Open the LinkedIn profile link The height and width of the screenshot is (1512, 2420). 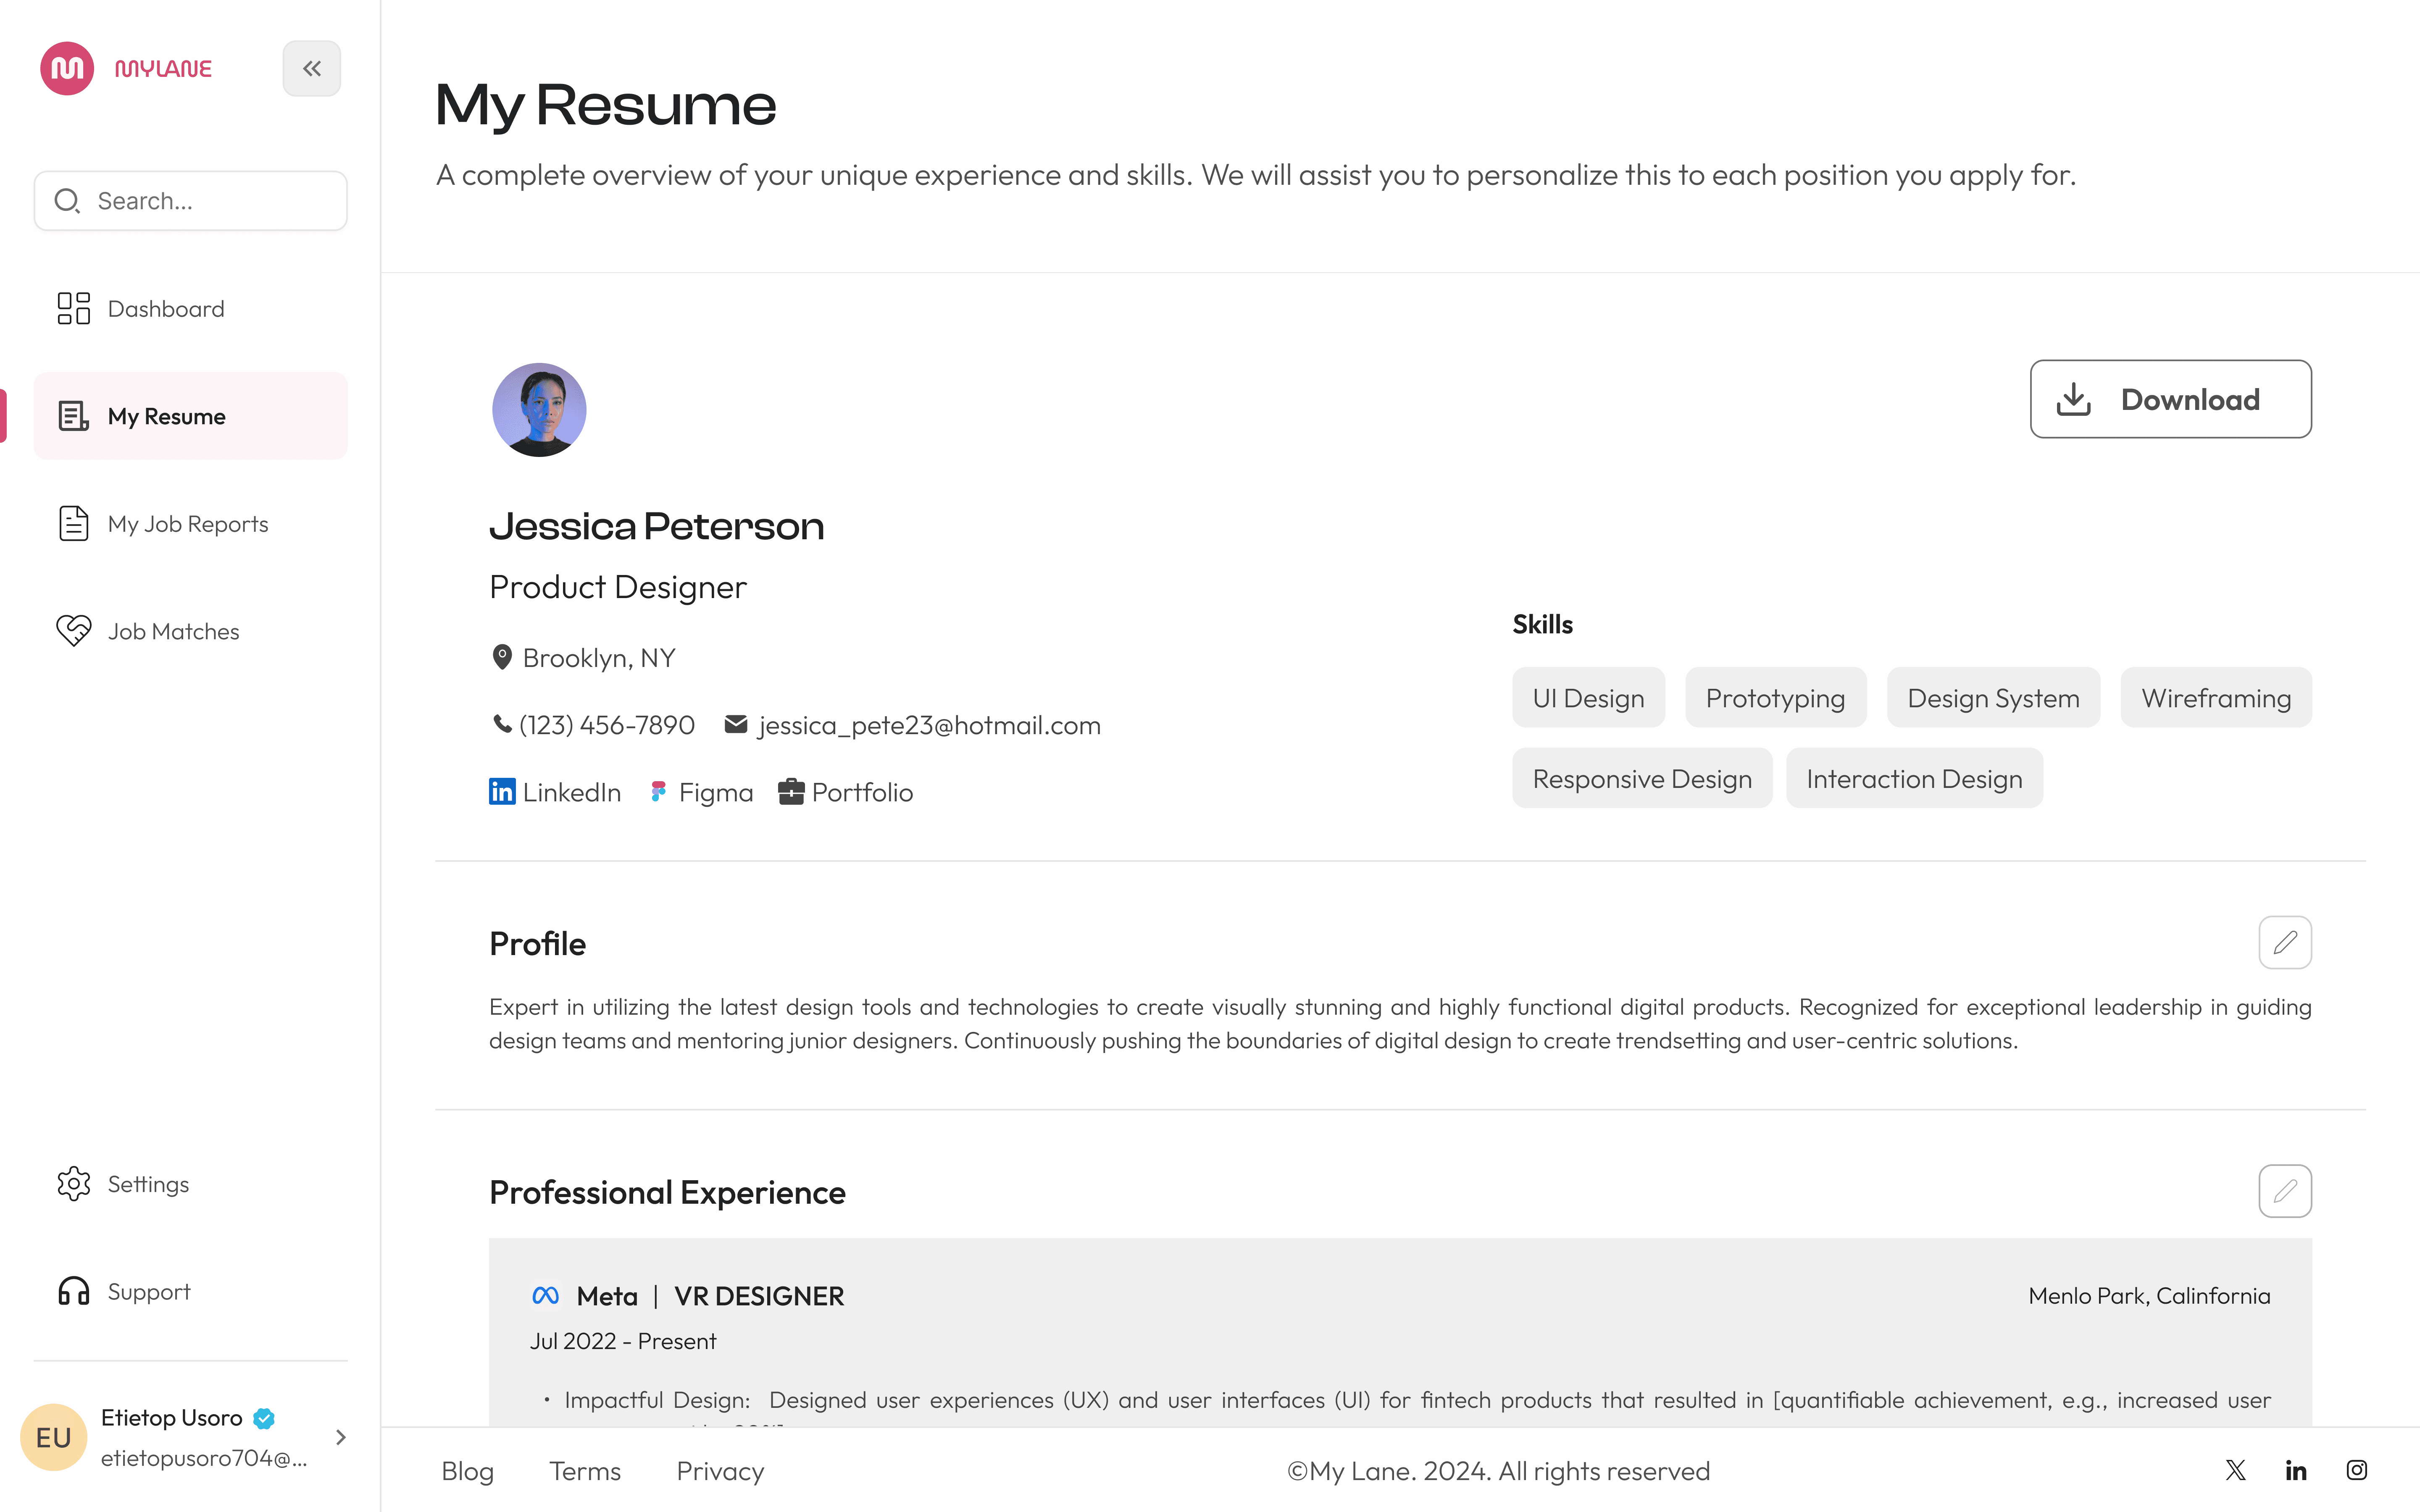tap(571, 792)
